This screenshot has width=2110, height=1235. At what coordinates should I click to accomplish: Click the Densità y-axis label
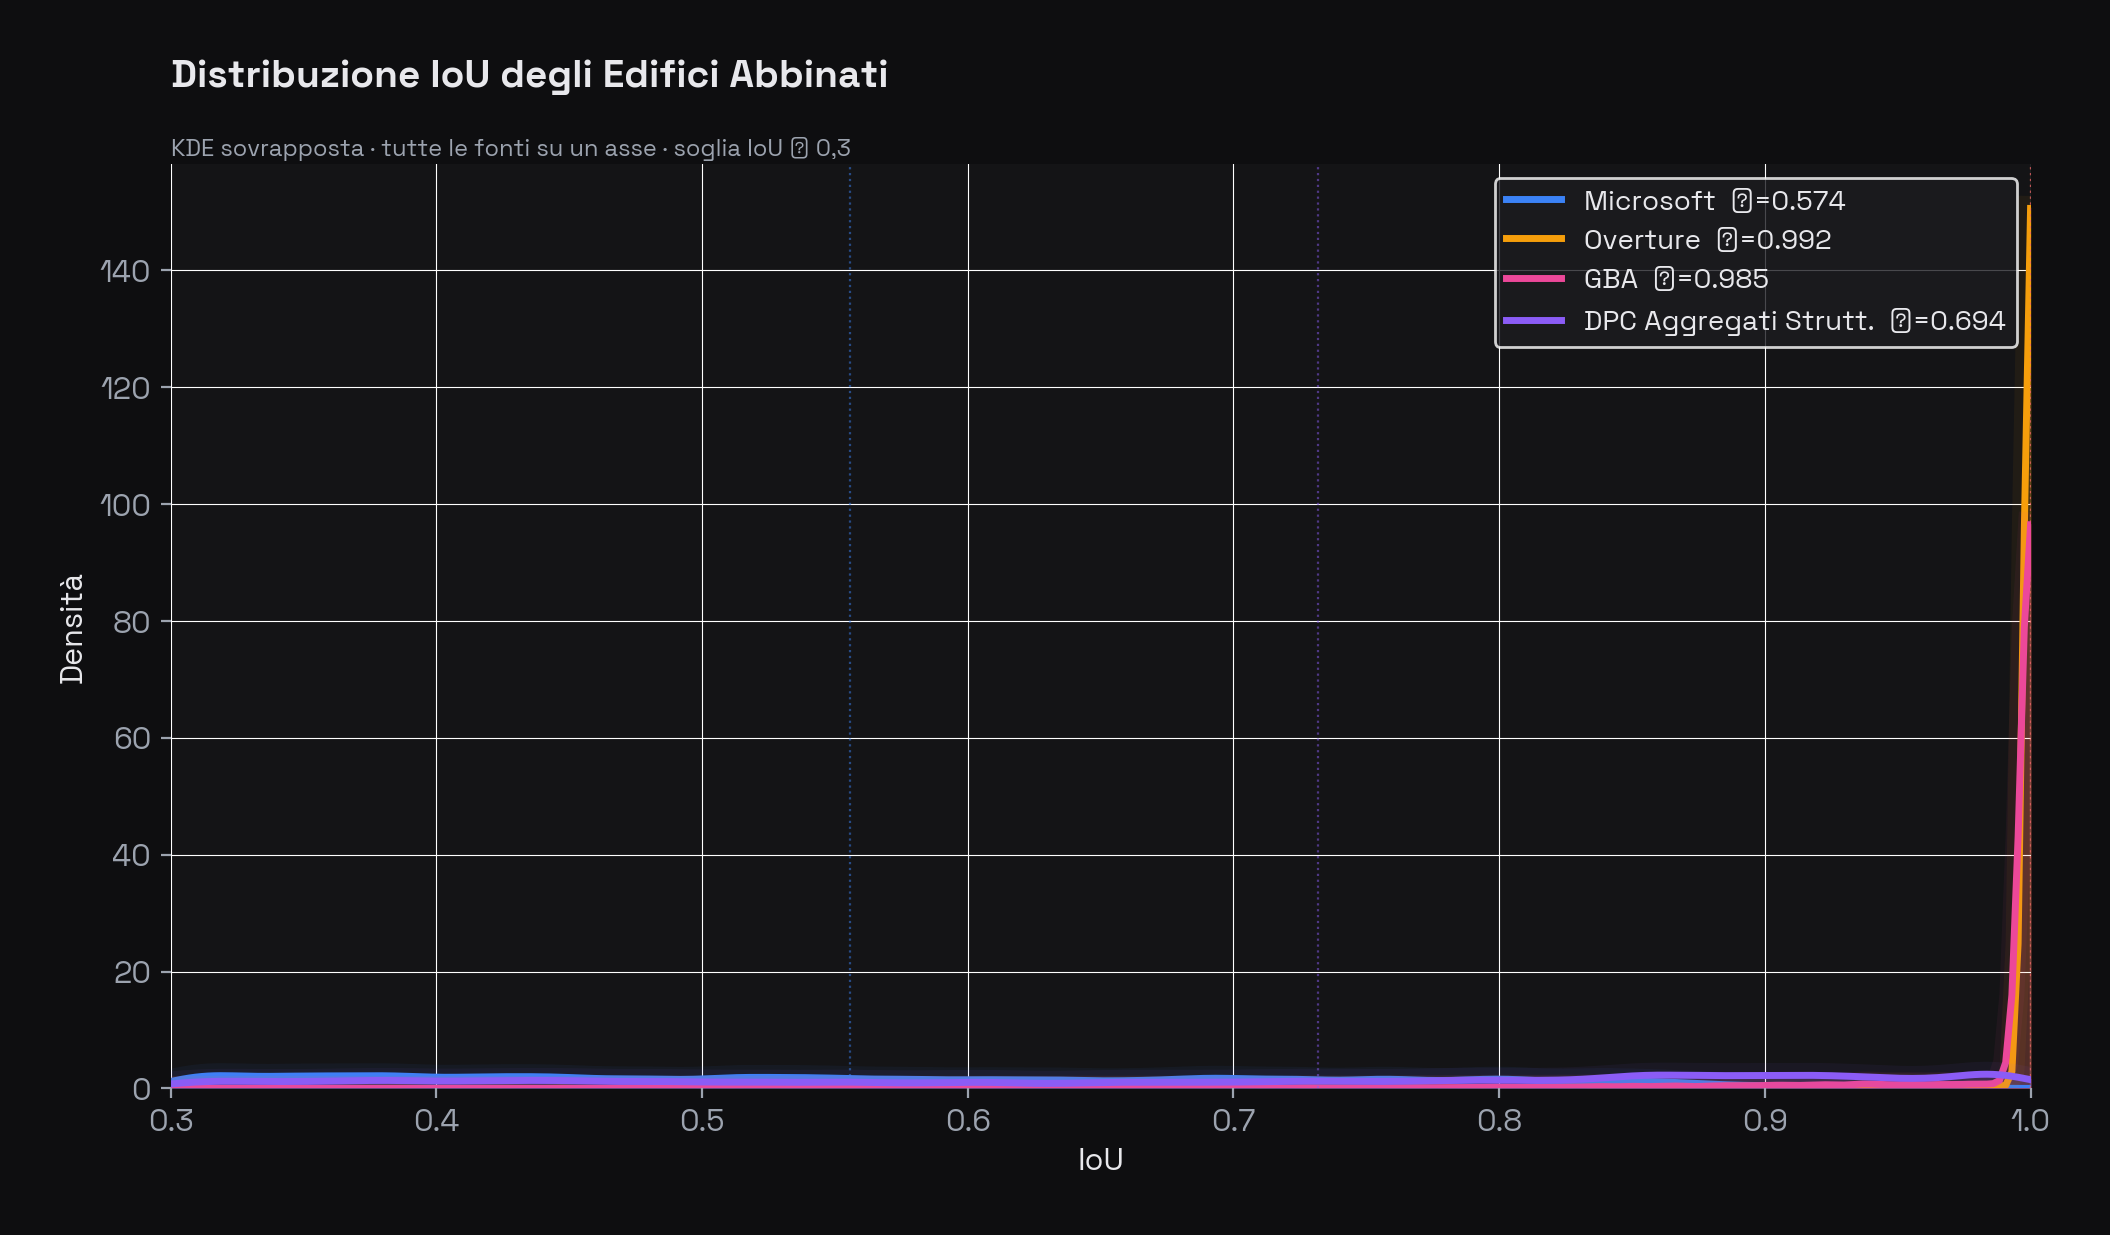tap(72, 629)
